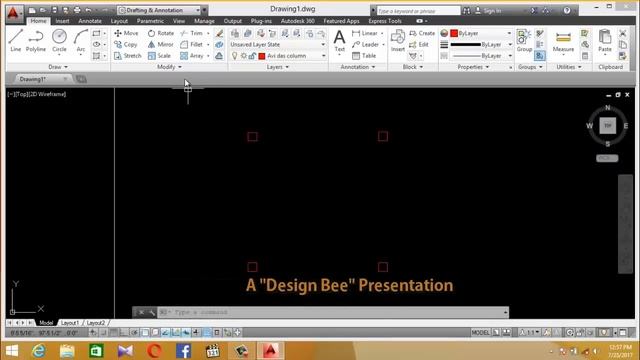Click the Linear dimension tool
The width and height of the screenshot is (640, 360).
point(365,33)
